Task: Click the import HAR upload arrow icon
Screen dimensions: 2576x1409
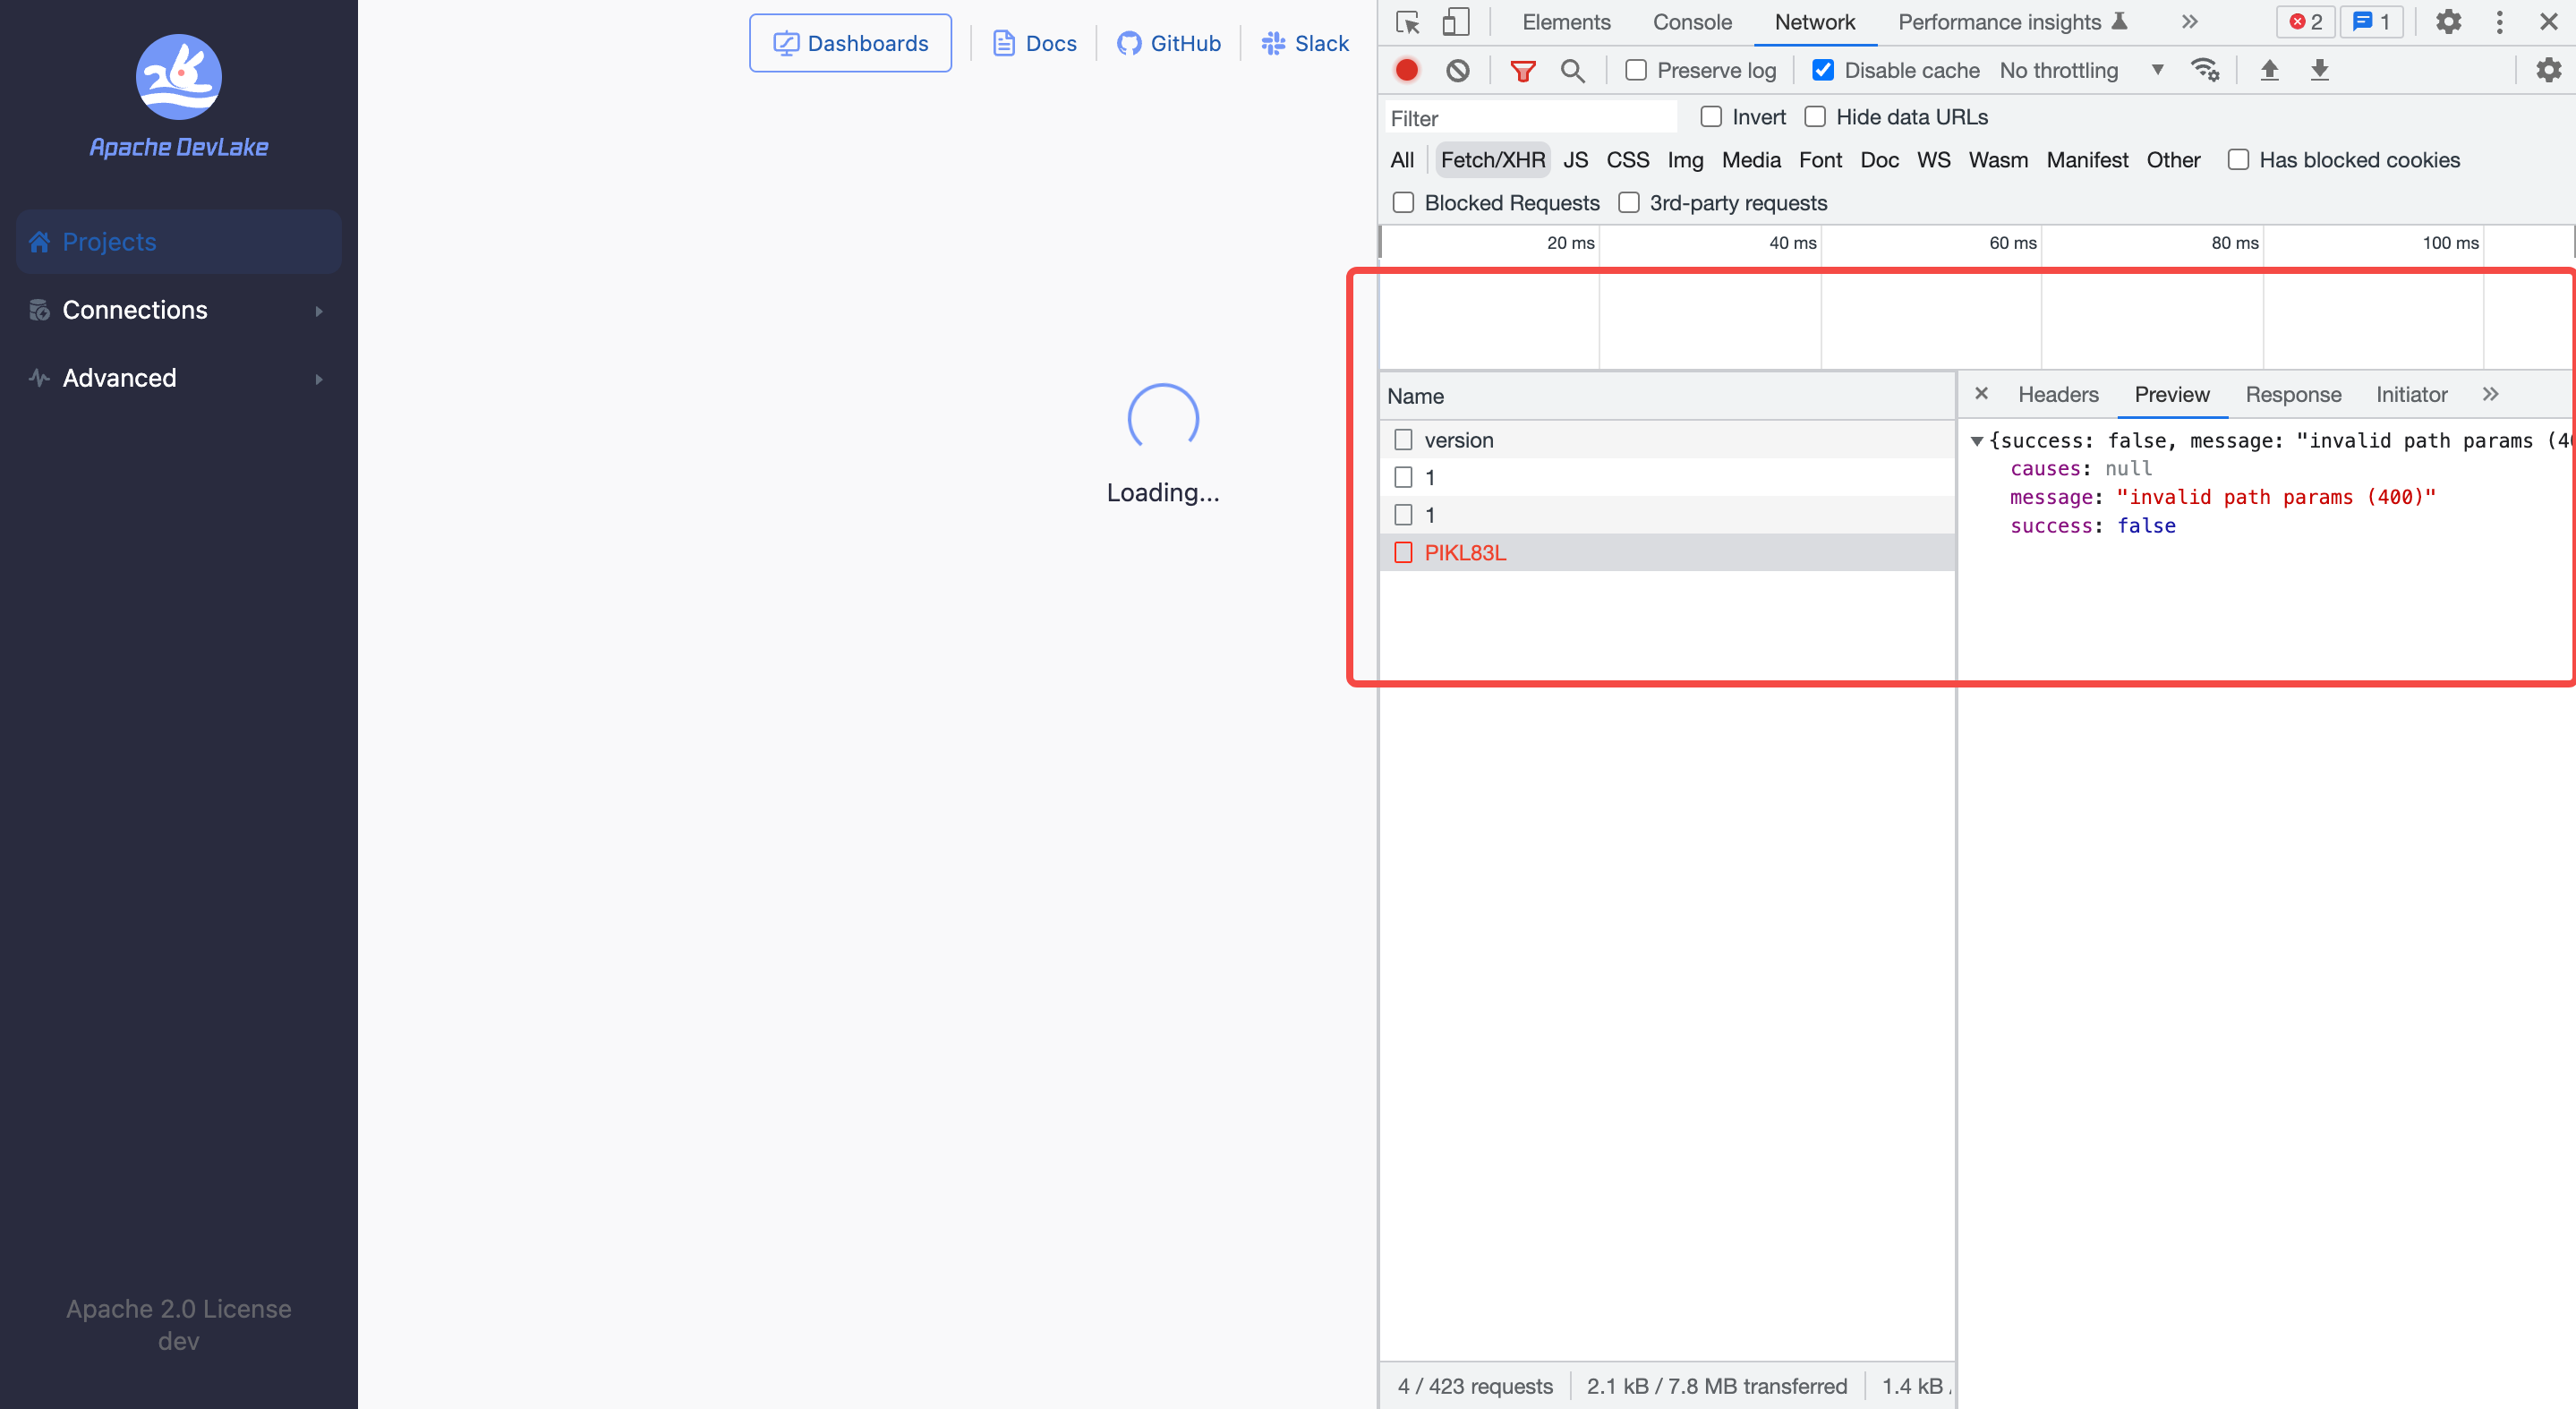Action: click(x=2269, y=70)
